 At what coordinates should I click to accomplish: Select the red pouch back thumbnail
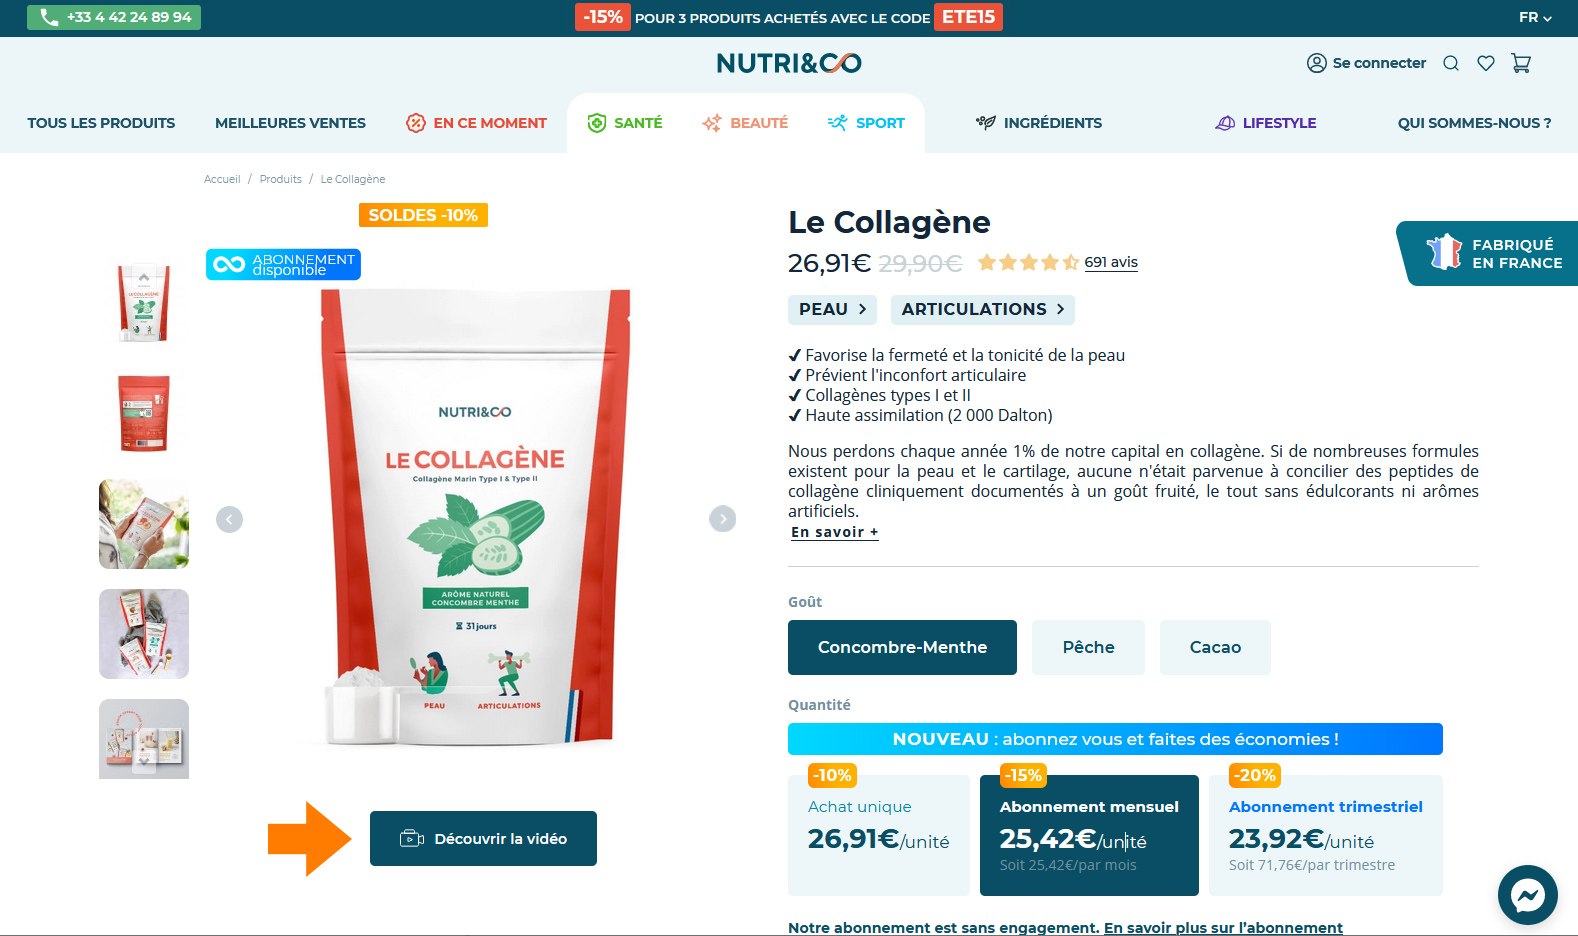click(x=144, y=414)
